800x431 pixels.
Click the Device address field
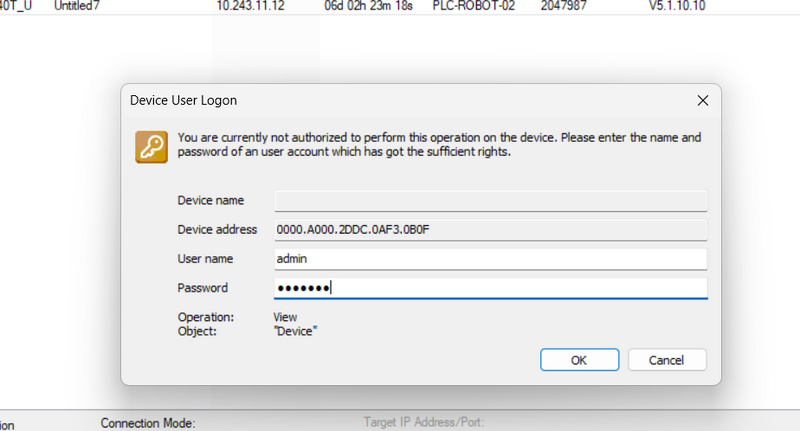click(490, 230)
